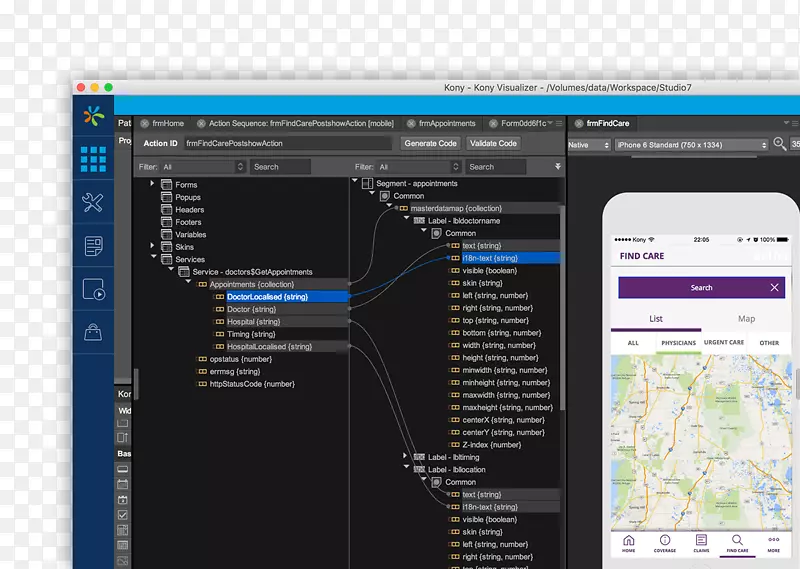Viewport: 800px width, 569px height.
Task: Open the iPhone 6 Standard device dropdown
Action: tap(691, 145)
